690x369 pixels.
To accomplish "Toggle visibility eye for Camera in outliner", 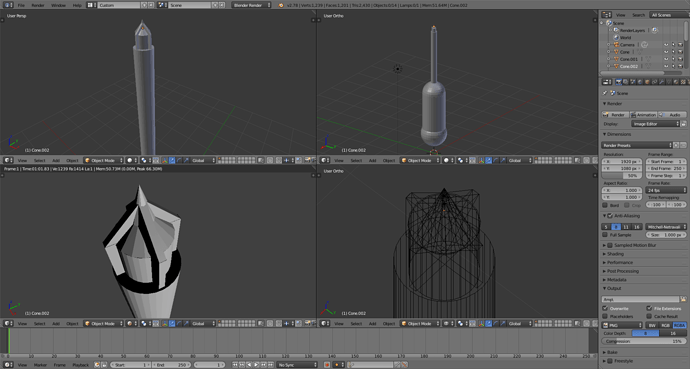I will 666,45.
